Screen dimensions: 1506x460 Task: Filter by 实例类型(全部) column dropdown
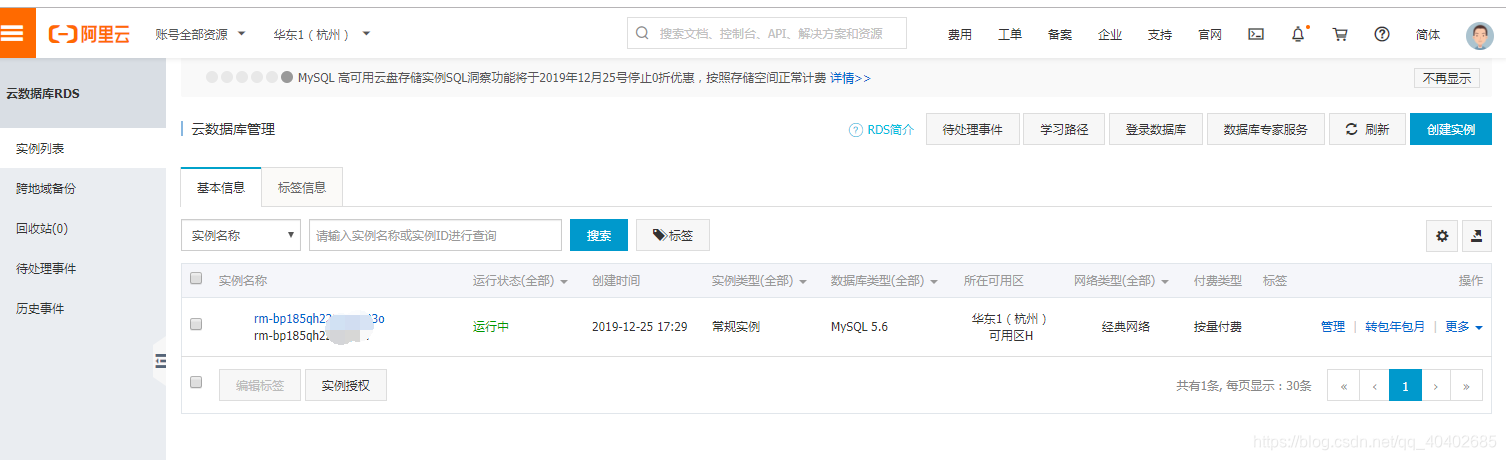(x=759, y=281)
